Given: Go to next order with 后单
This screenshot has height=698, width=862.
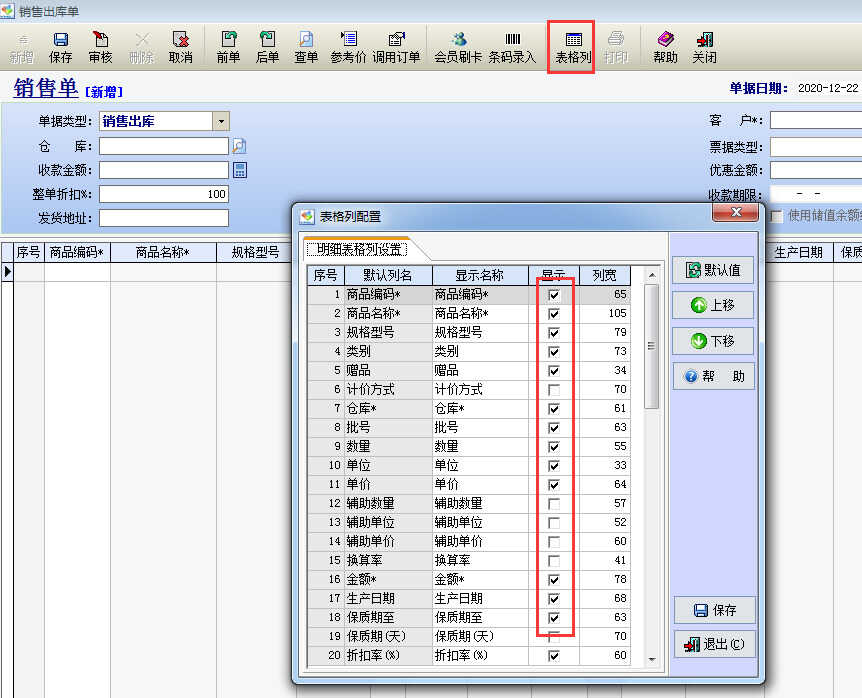Looking at the screenshot, I should click(x=268, y=47).
